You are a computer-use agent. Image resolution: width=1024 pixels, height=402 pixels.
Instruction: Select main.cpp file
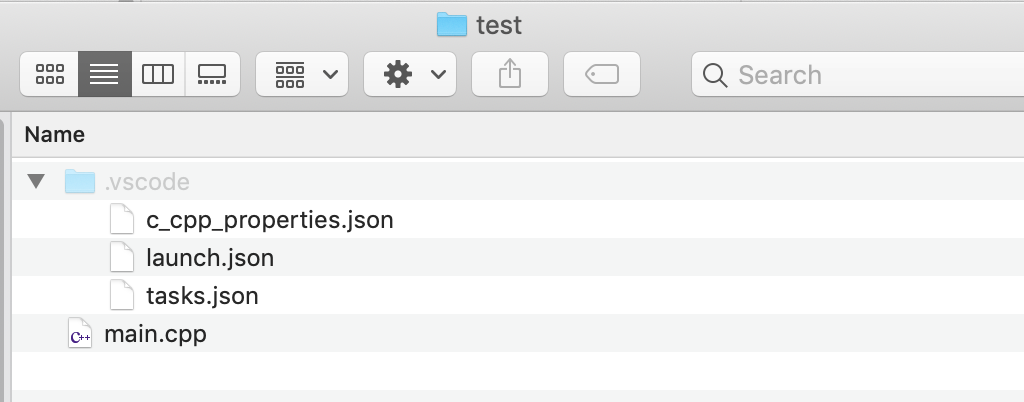[155, 334]
